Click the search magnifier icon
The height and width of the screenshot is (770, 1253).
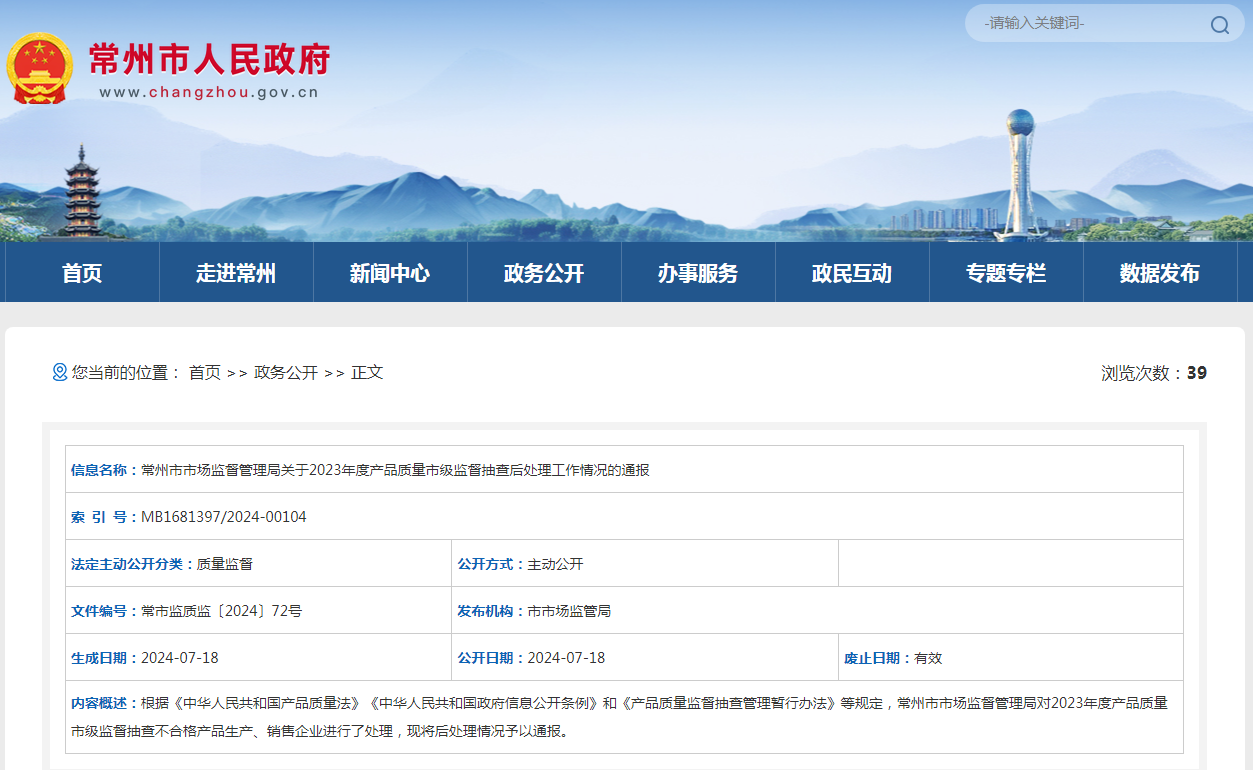(x=1220, y=24)
